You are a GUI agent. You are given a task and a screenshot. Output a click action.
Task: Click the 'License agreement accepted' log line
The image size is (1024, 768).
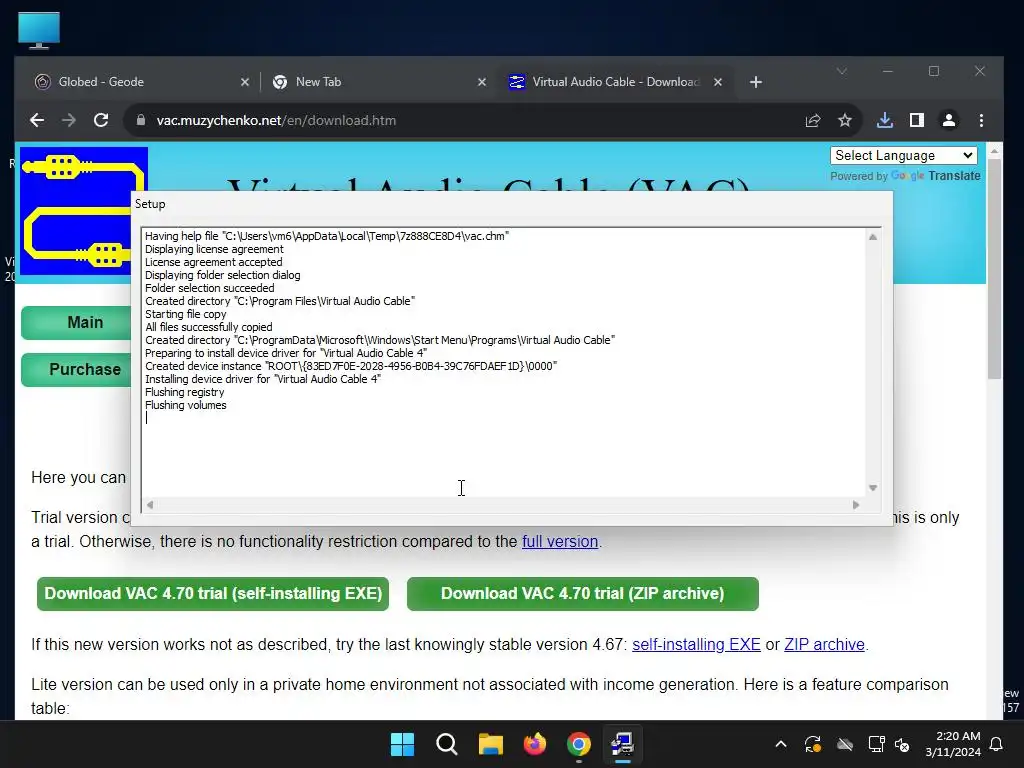[214, 263]
